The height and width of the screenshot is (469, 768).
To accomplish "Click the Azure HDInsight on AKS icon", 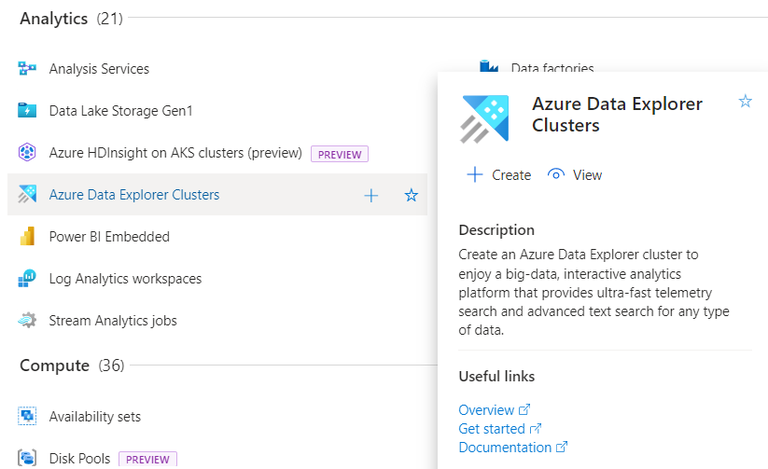I will 27,153.
